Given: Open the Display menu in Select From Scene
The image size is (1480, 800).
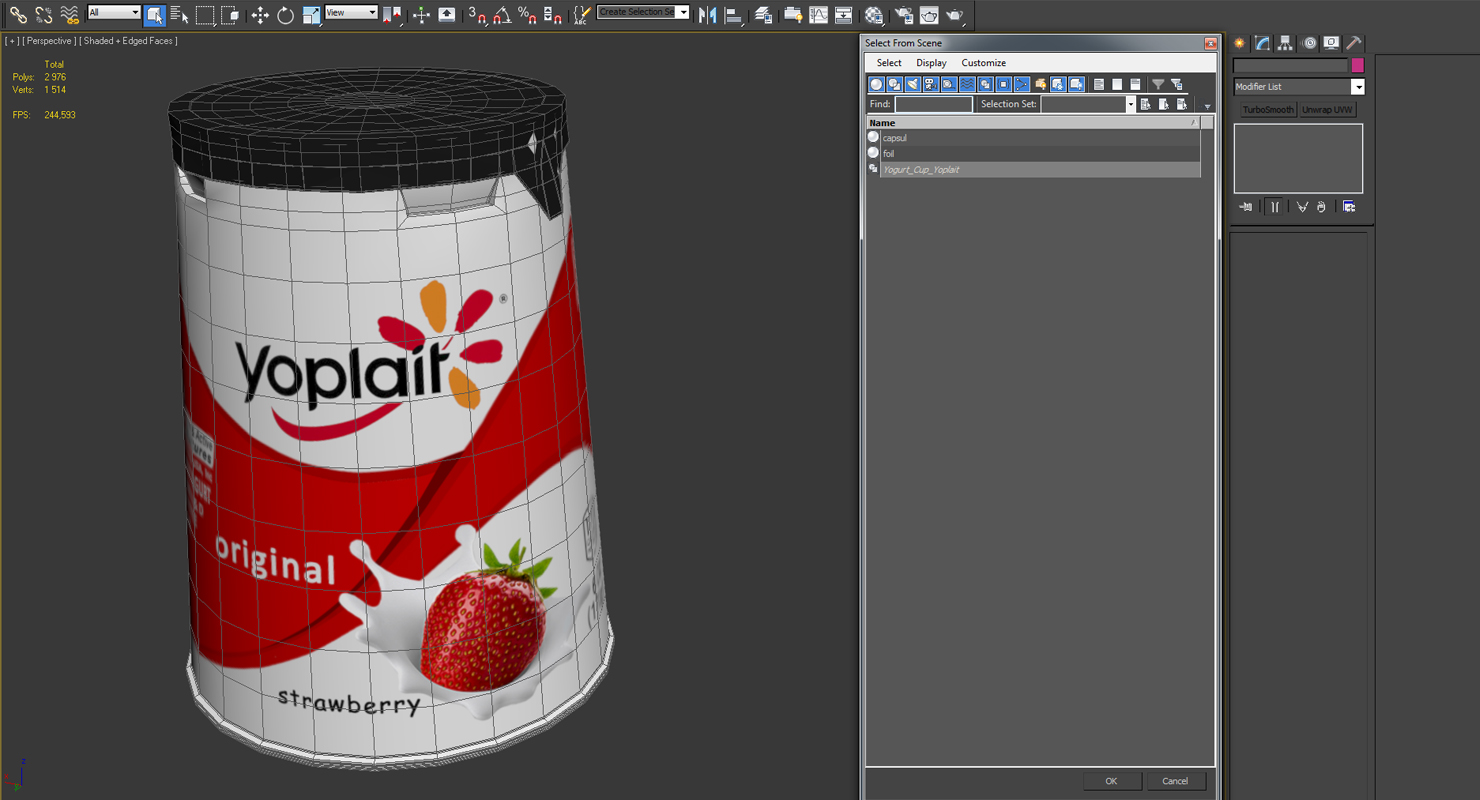Looking at the screenshot, I should pyautogui.click(x=931, y=63).
